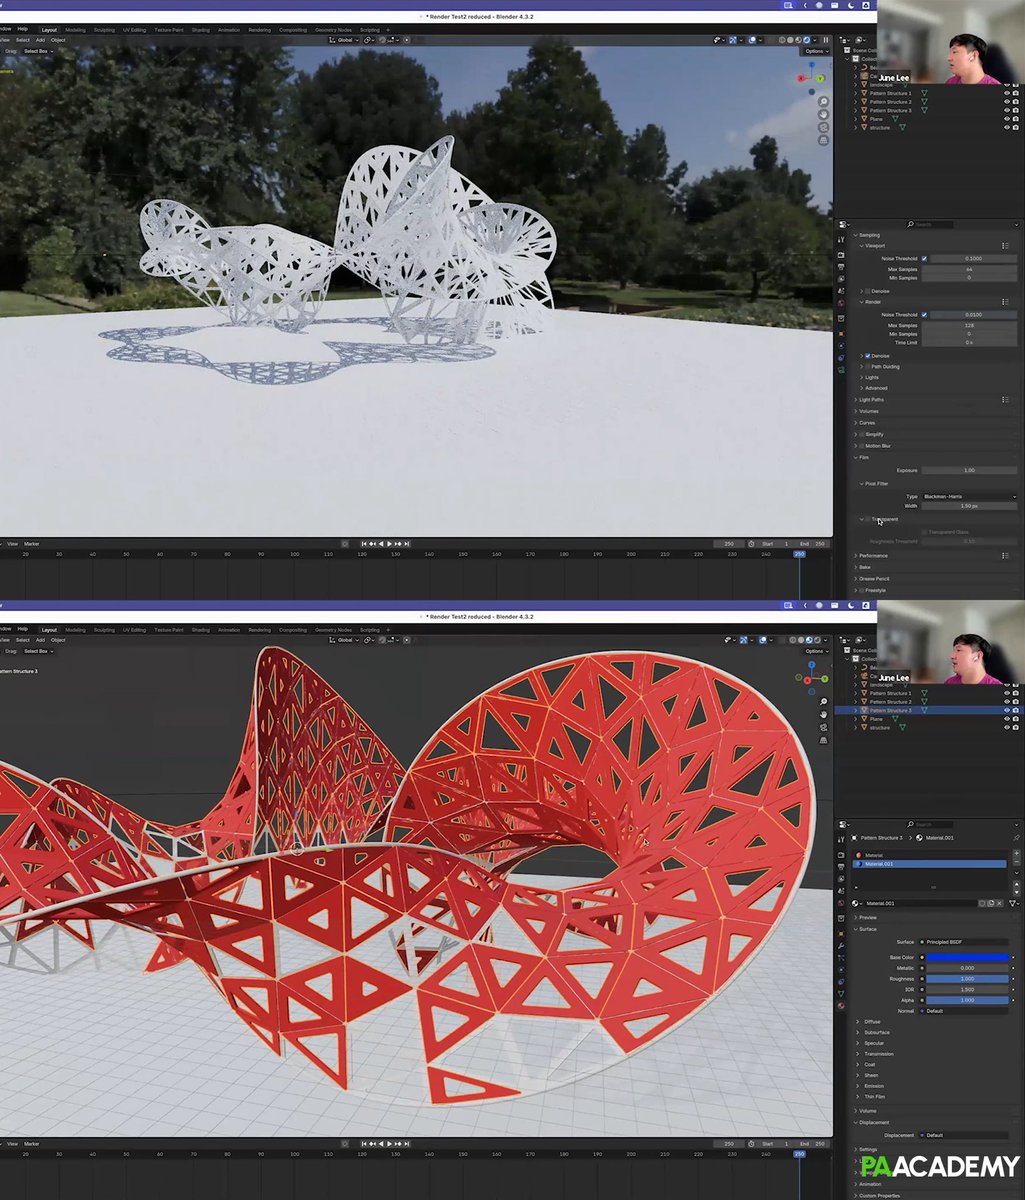Open the material browse dropdown beside Material.001
The width and height of the screenshot is (1025, 1200).
tap(857, 903)
